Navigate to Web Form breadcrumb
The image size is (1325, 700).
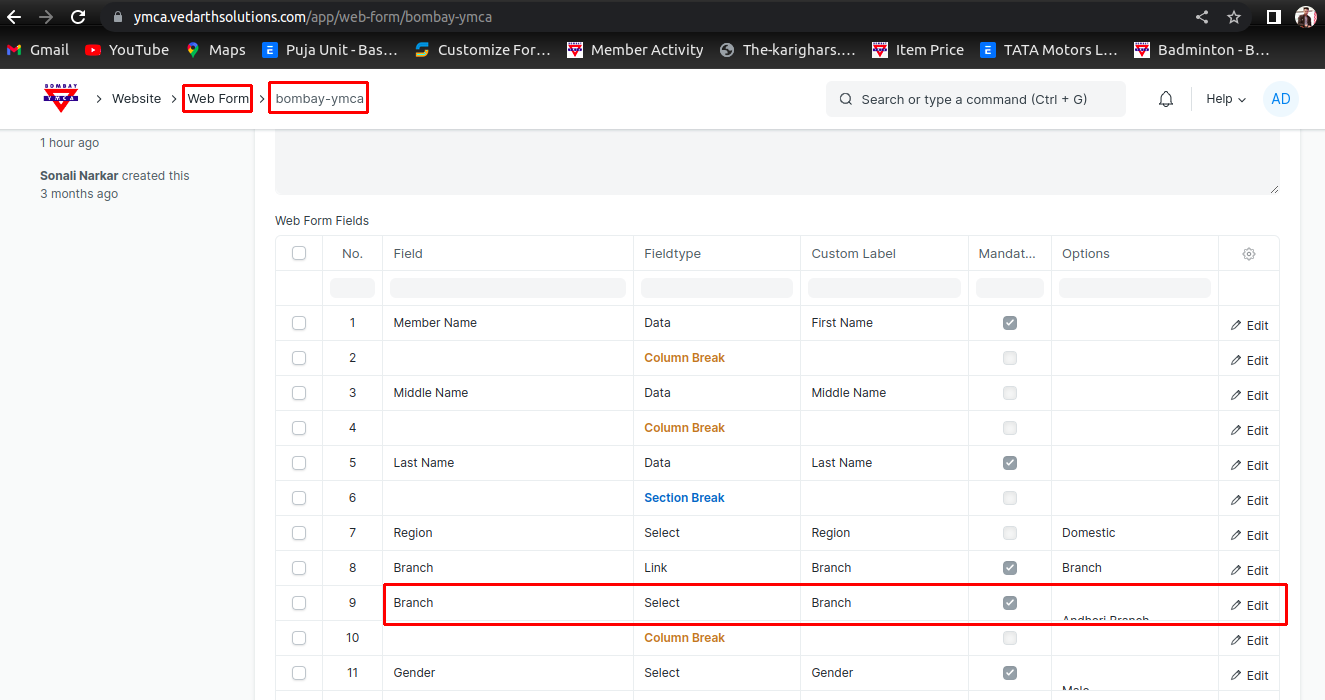coord(217,99)
